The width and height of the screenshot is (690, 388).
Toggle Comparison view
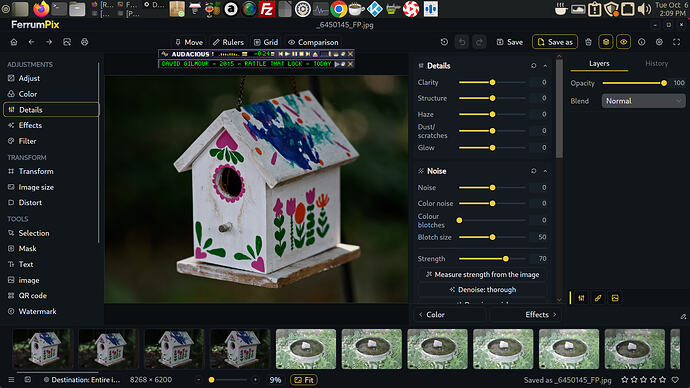pyautogui.click(x=313, y=42)
